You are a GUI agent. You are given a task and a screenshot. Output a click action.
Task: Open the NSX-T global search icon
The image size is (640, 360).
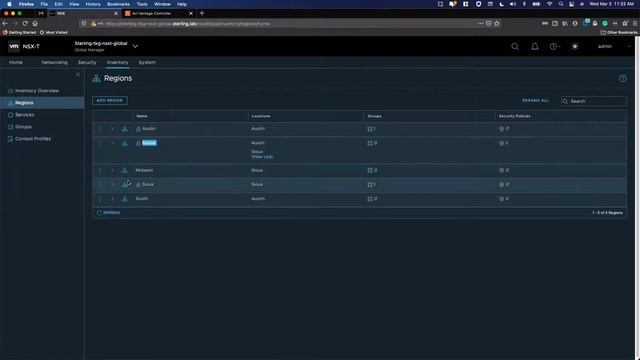click(515, 47)
